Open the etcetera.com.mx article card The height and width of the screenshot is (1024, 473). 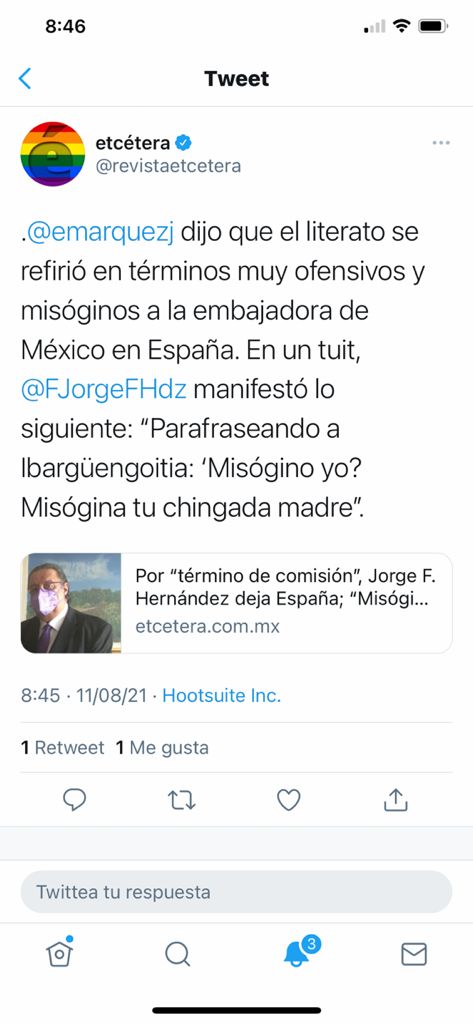pyautogui.click(x=236, y=603)
